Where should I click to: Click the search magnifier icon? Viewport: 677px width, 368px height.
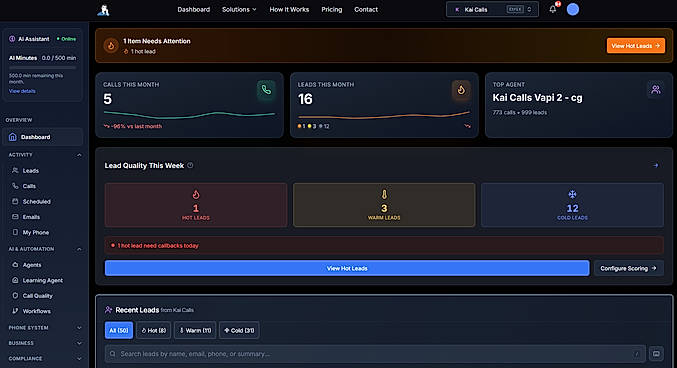click(x=112, y=354)
